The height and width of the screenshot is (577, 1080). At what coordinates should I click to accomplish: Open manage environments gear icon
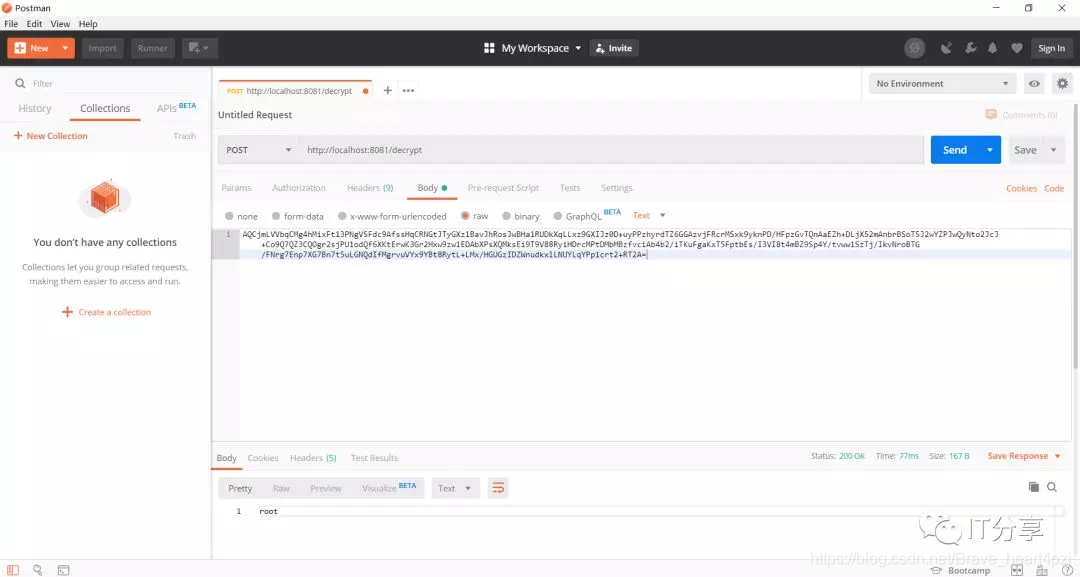(1063, 83)
